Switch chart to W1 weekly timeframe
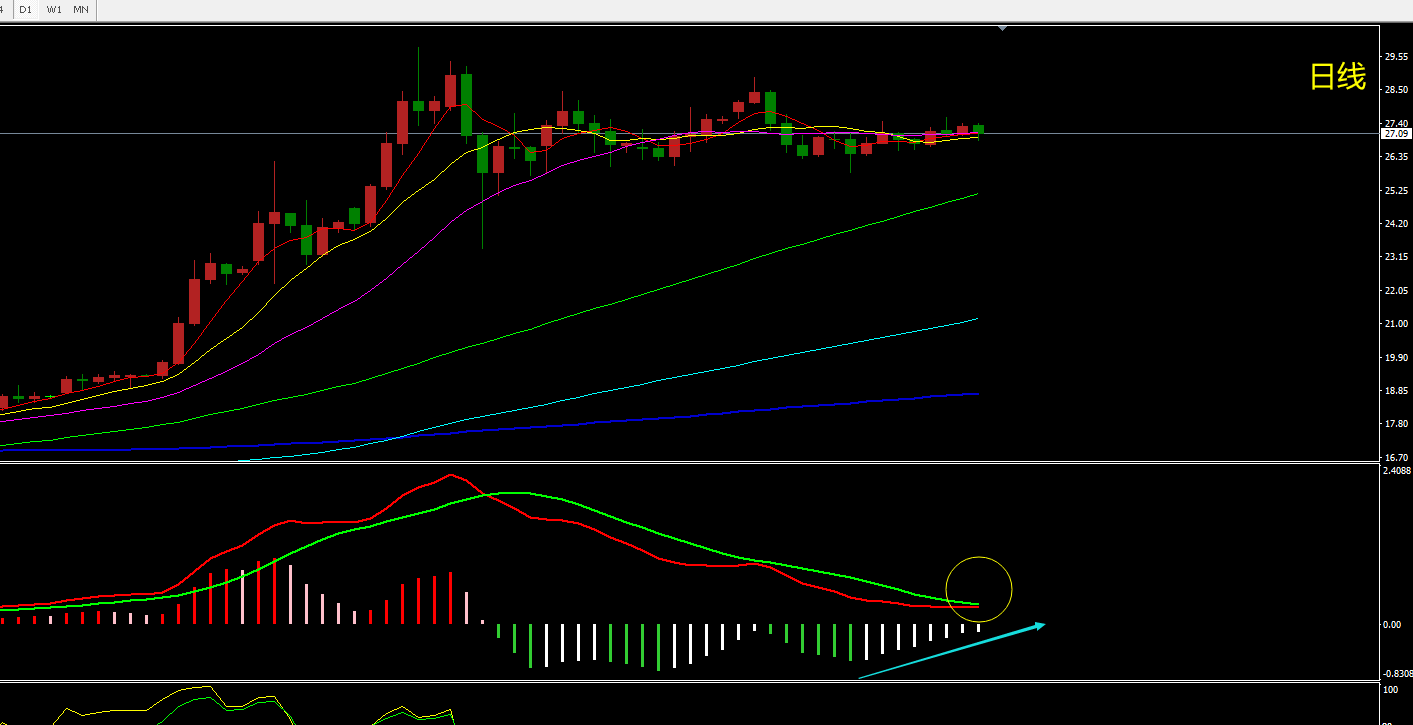 click(54, 9)
